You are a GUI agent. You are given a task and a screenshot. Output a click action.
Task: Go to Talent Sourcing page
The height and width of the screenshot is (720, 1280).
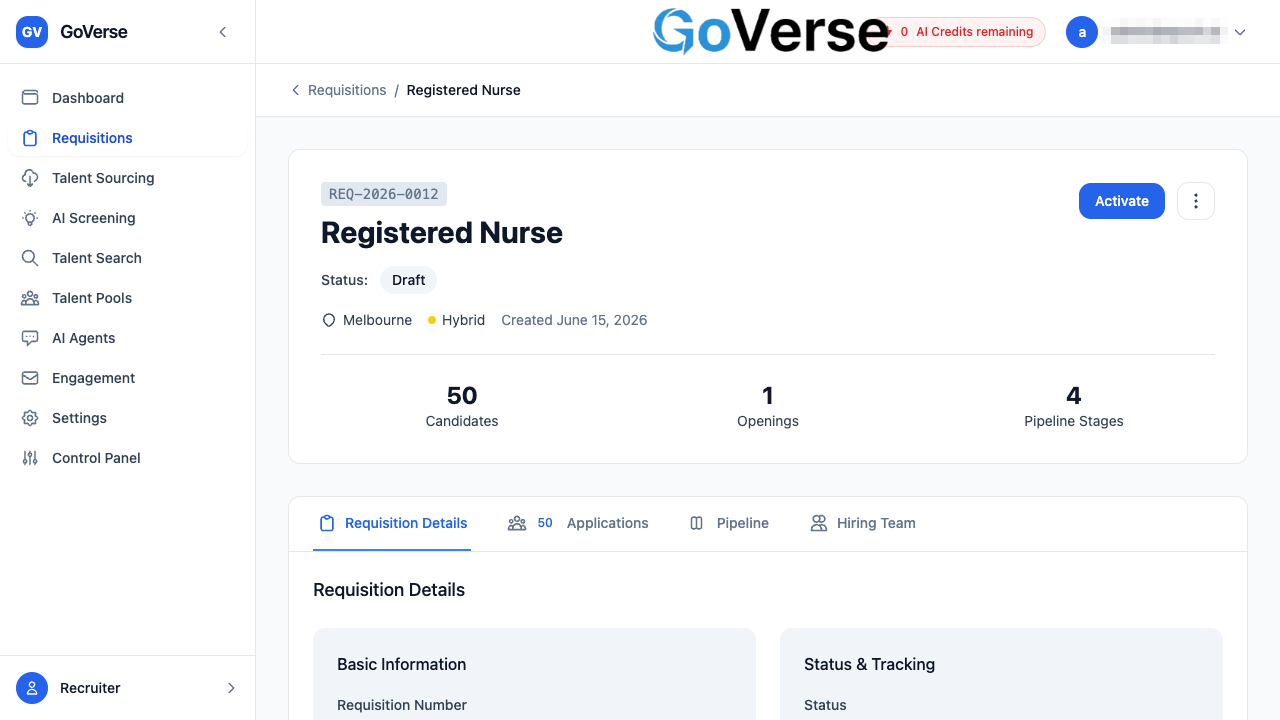coord(127,178)
